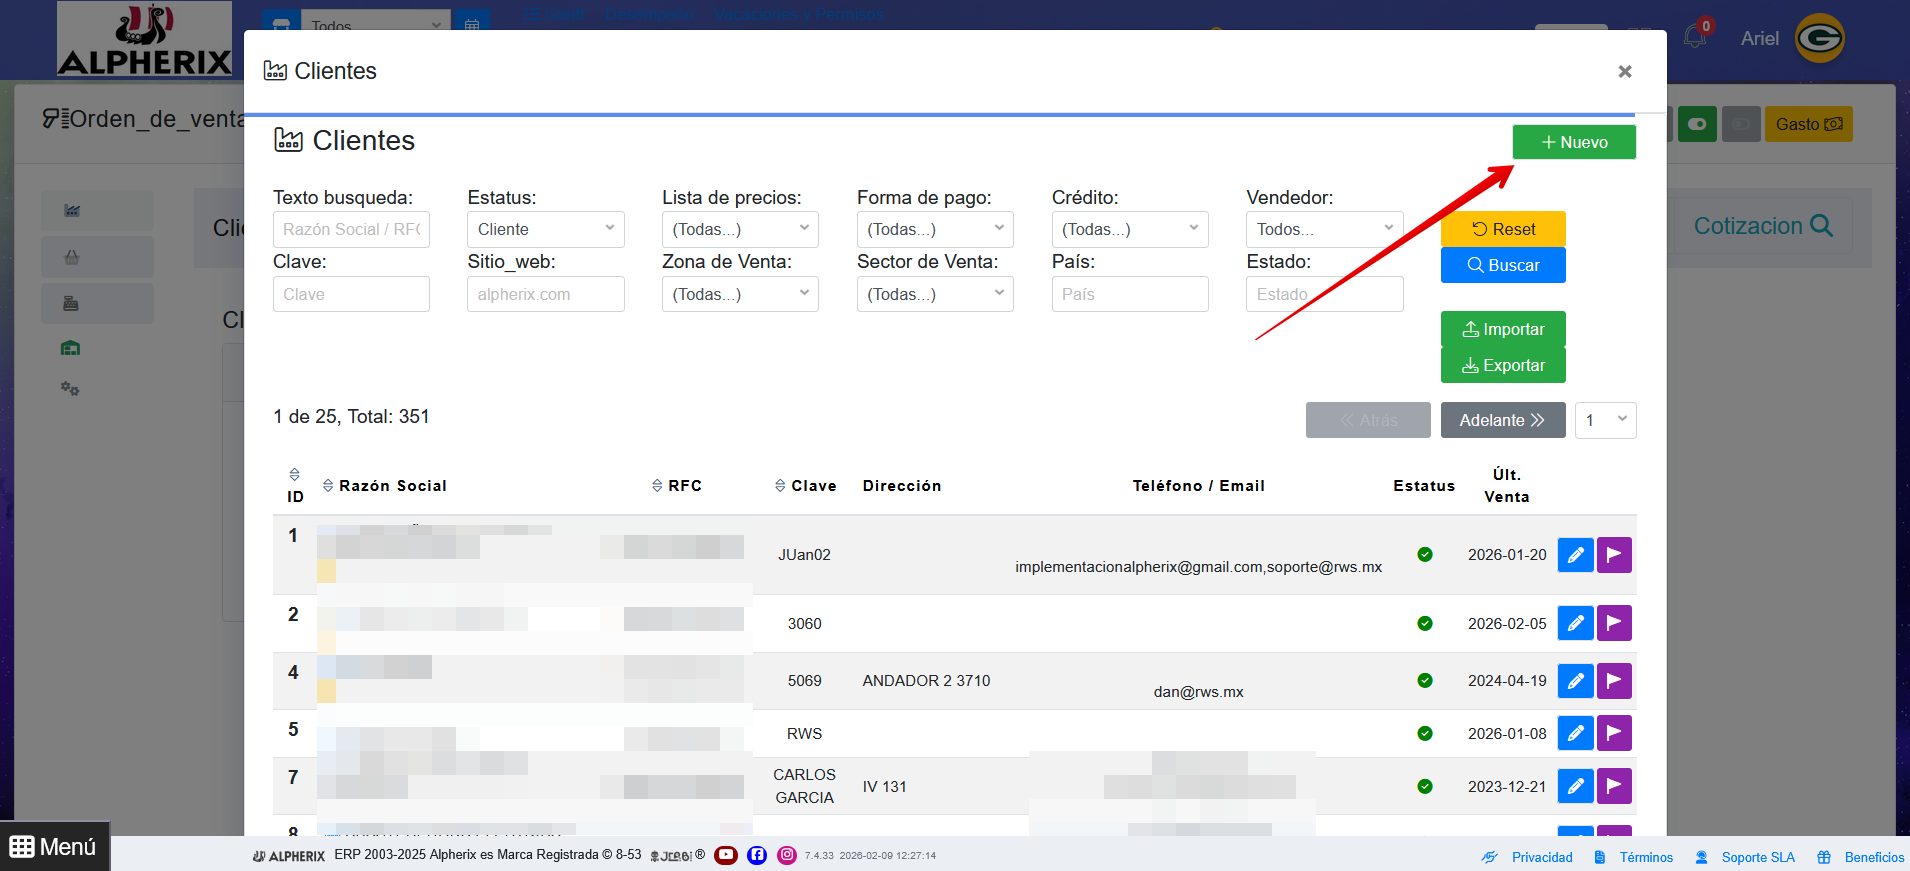Click the Adelante next page button
Image resolution: width=1910 pixels, height=871 pixels.
pyautogui.click(x=1503, y=420)
